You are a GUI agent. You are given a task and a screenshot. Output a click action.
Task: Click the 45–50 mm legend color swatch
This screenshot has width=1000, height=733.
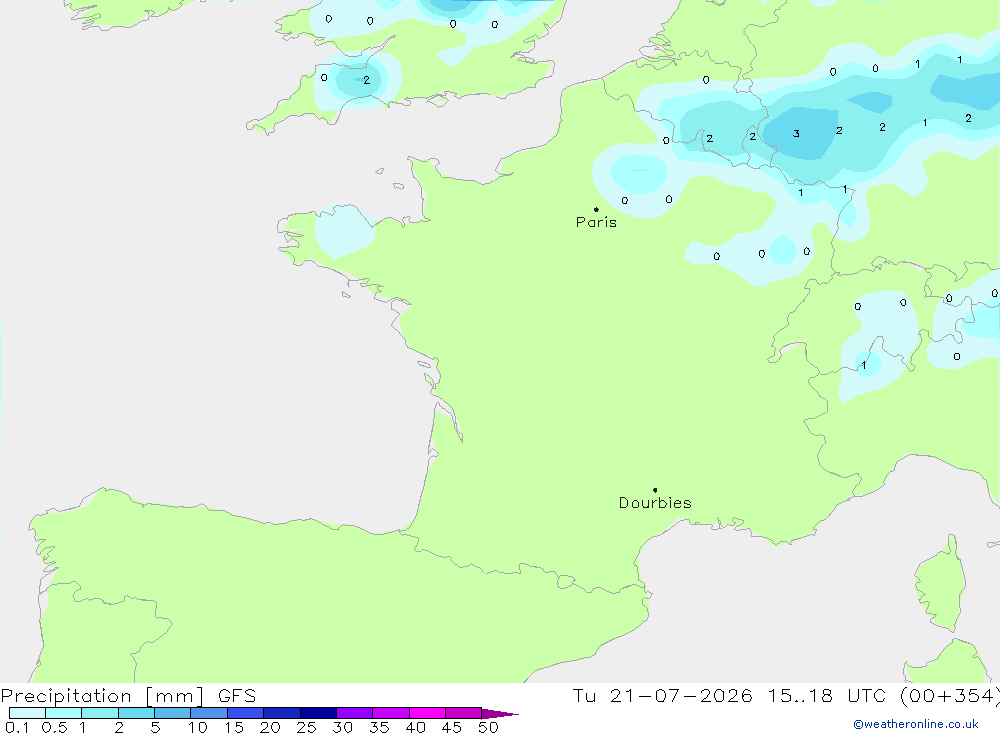pos(464,713)
